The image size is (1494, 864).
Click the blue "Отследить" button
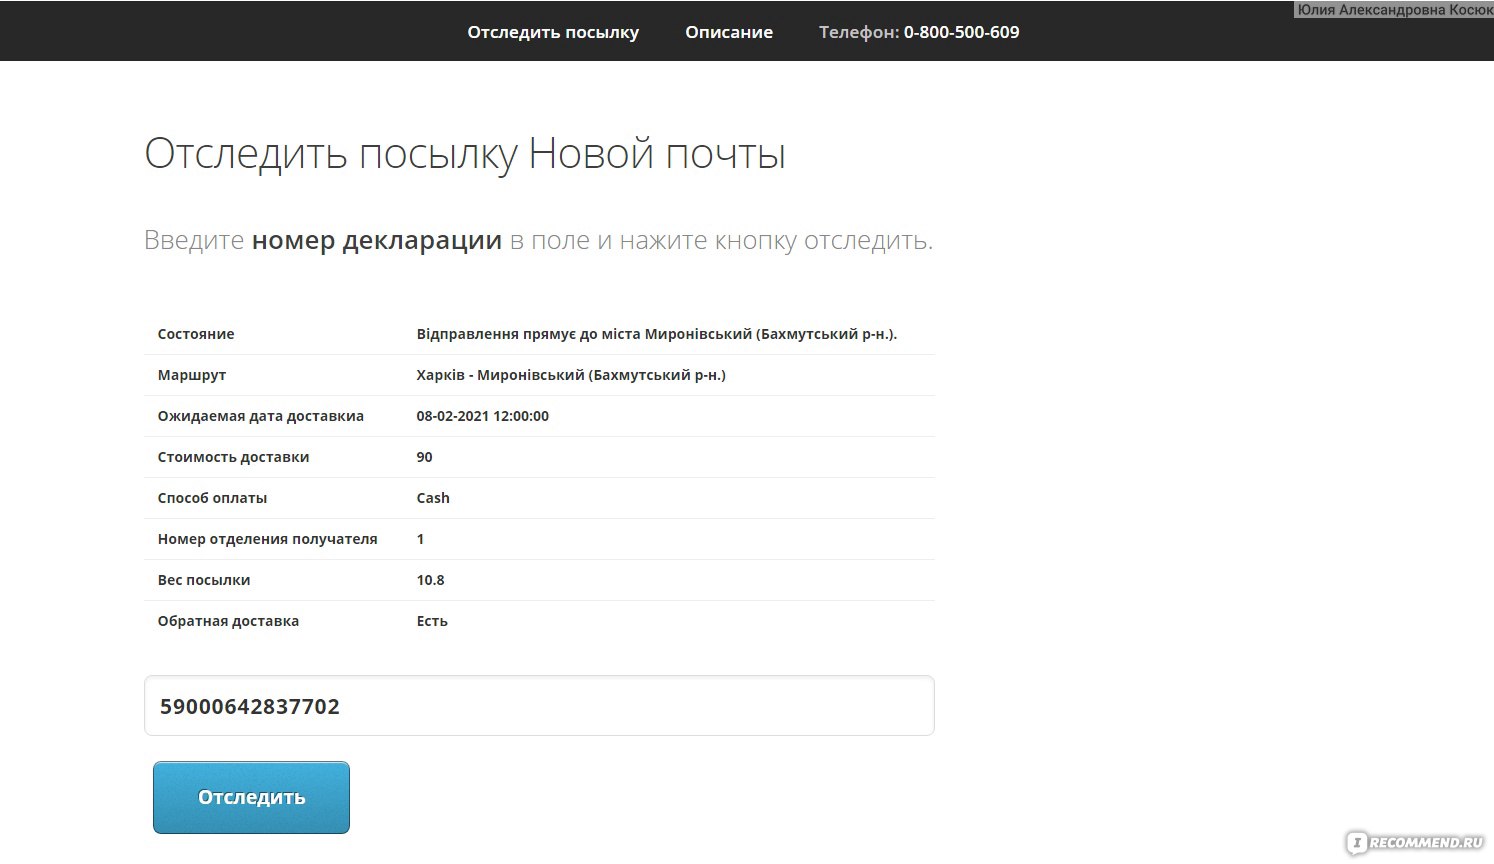pos(251,797)
